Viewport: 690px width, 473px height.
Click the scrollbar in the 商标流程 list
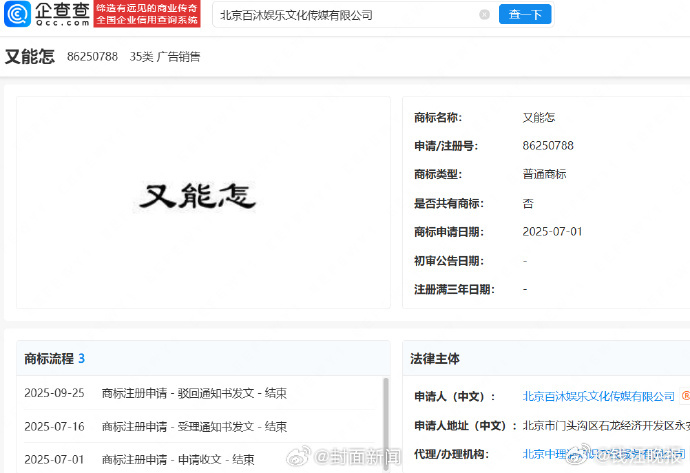click(x=386, y=423)
